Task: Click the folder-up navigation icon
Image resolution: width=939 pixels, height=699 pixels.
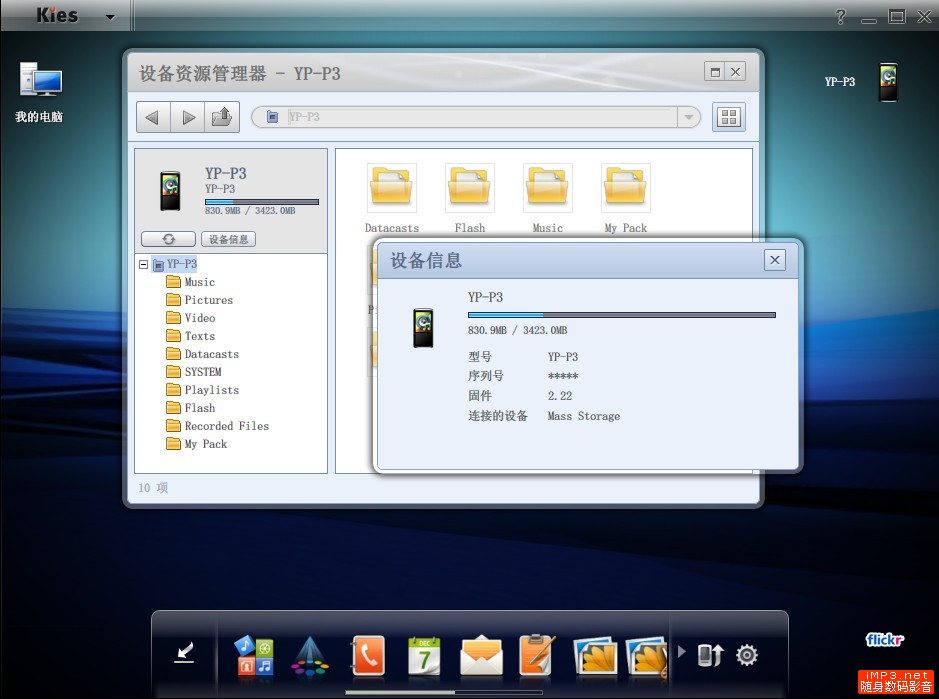Action: pyautogui.click(x=222, y=116)
